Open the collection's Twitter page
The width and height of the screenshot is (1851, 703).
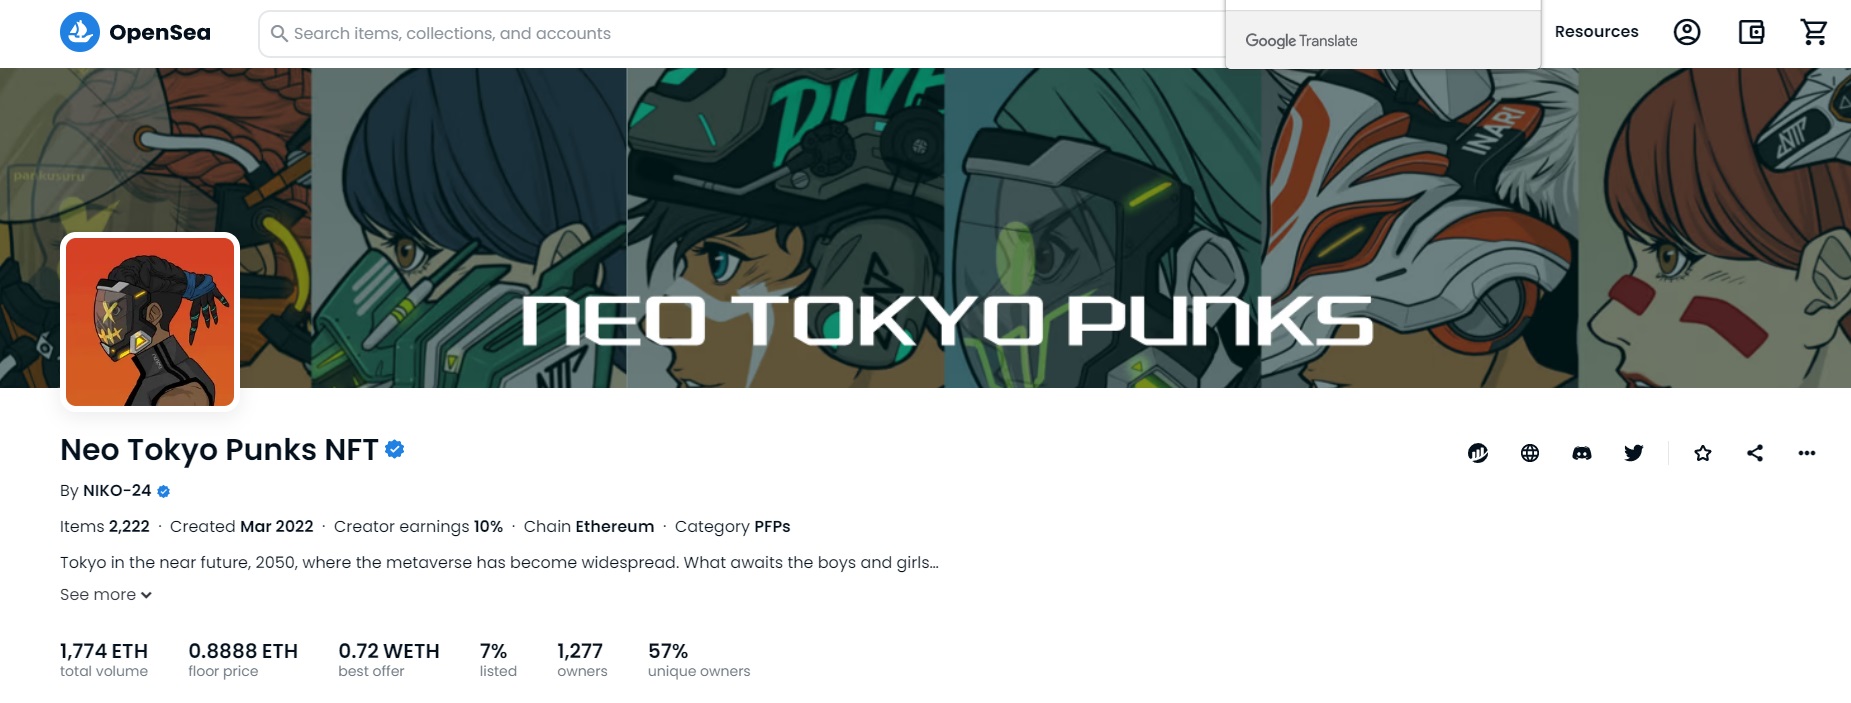tap(1634, 453)
